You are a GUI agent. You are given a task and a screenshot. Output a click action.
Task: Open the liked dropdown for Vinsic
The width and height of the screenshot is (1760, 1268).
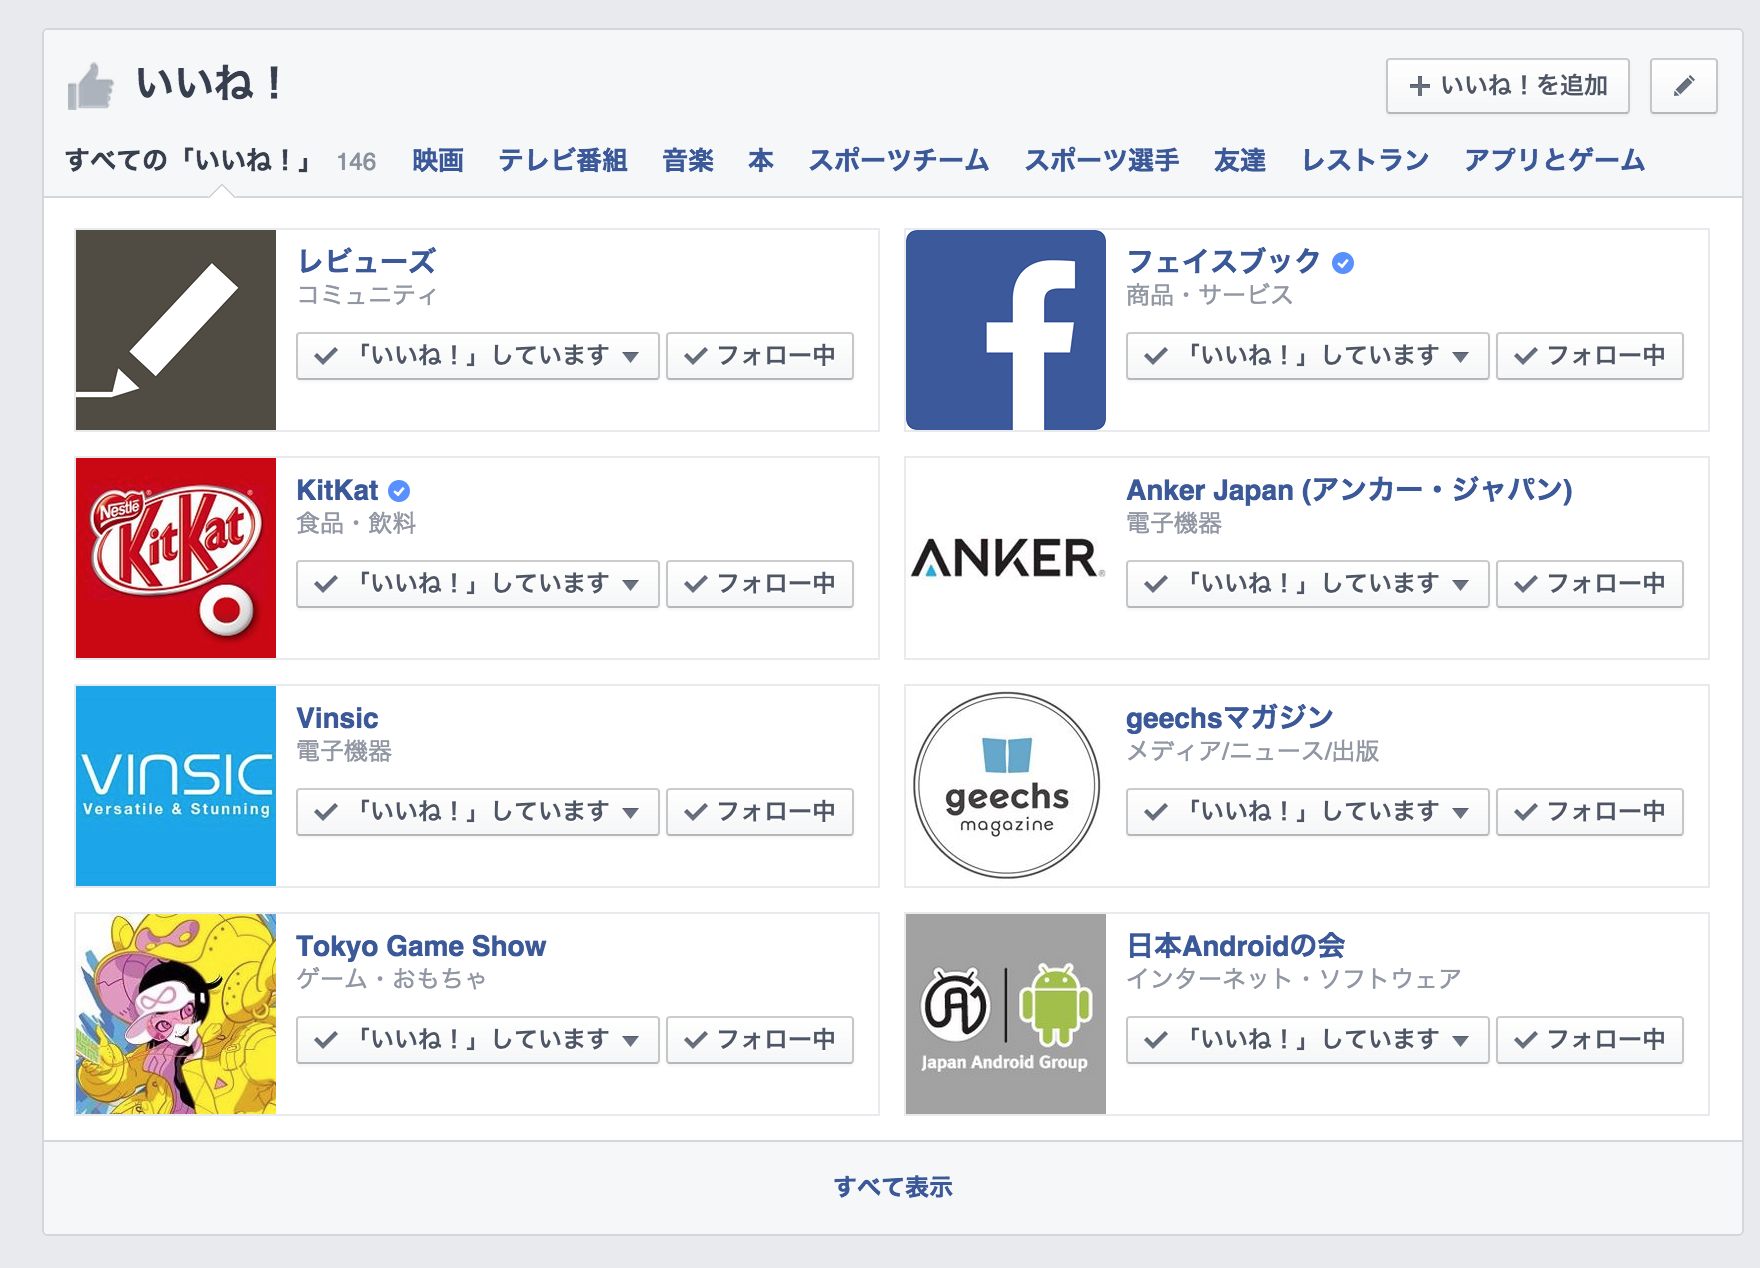tap(478, 812)
